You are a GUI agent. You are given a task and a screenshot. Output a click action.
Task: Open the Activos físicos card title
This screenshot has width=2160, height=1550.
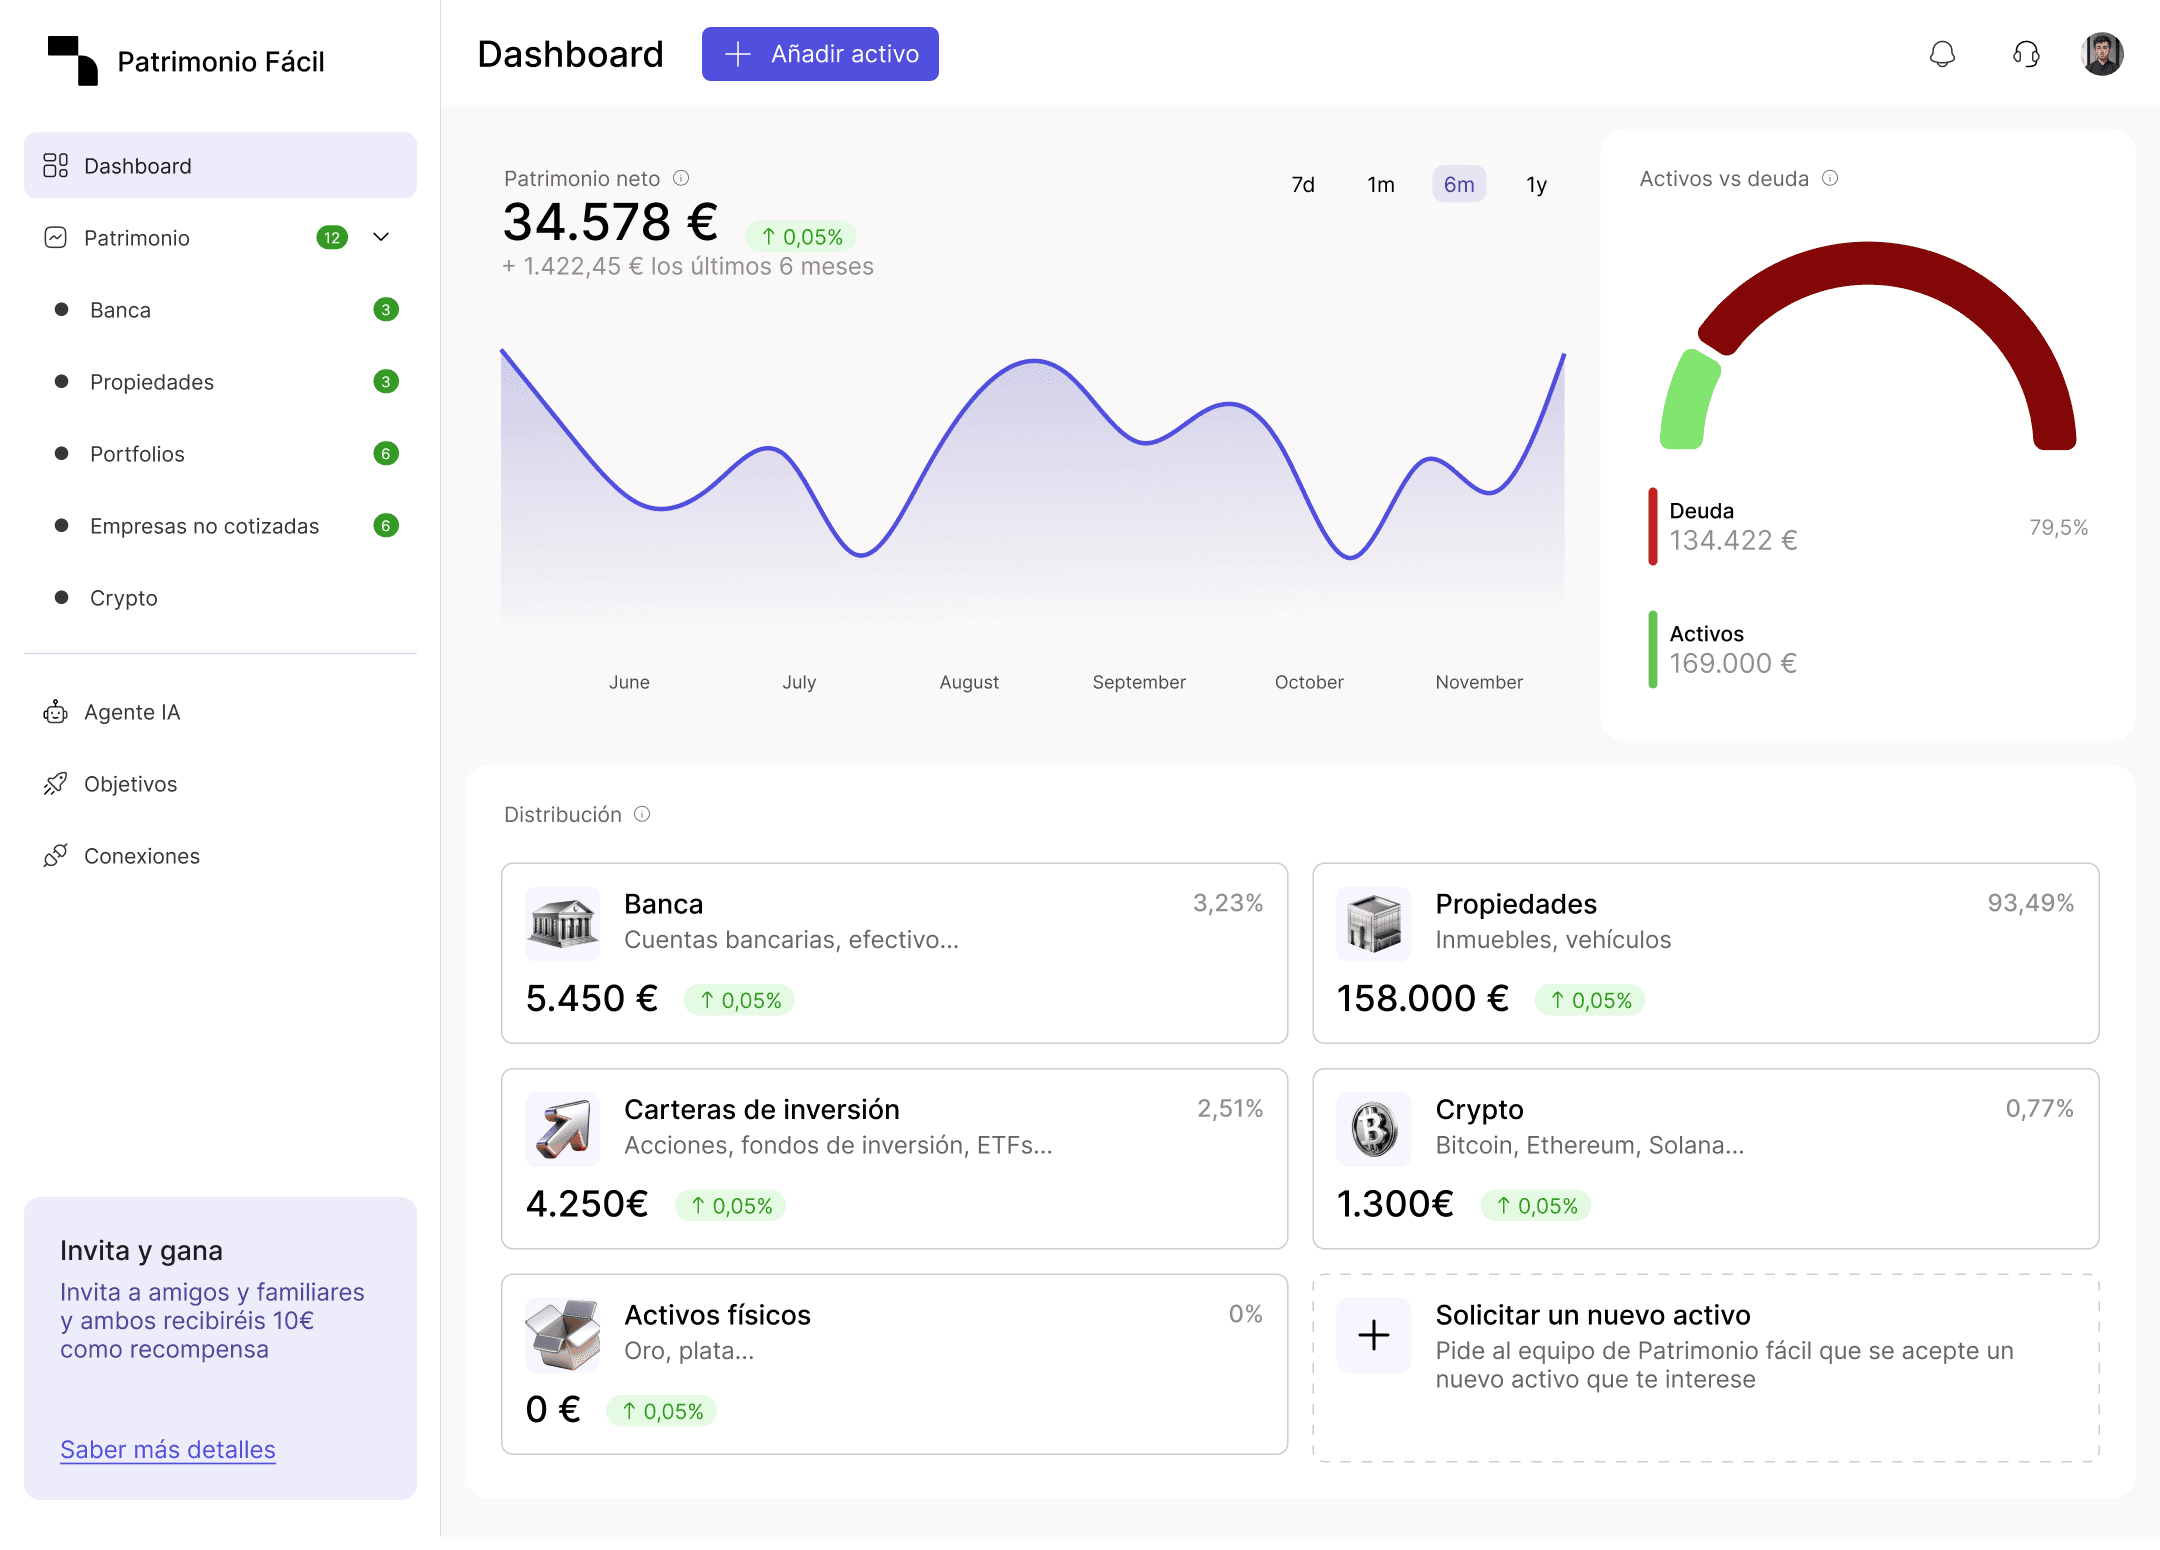(717, 1315)
